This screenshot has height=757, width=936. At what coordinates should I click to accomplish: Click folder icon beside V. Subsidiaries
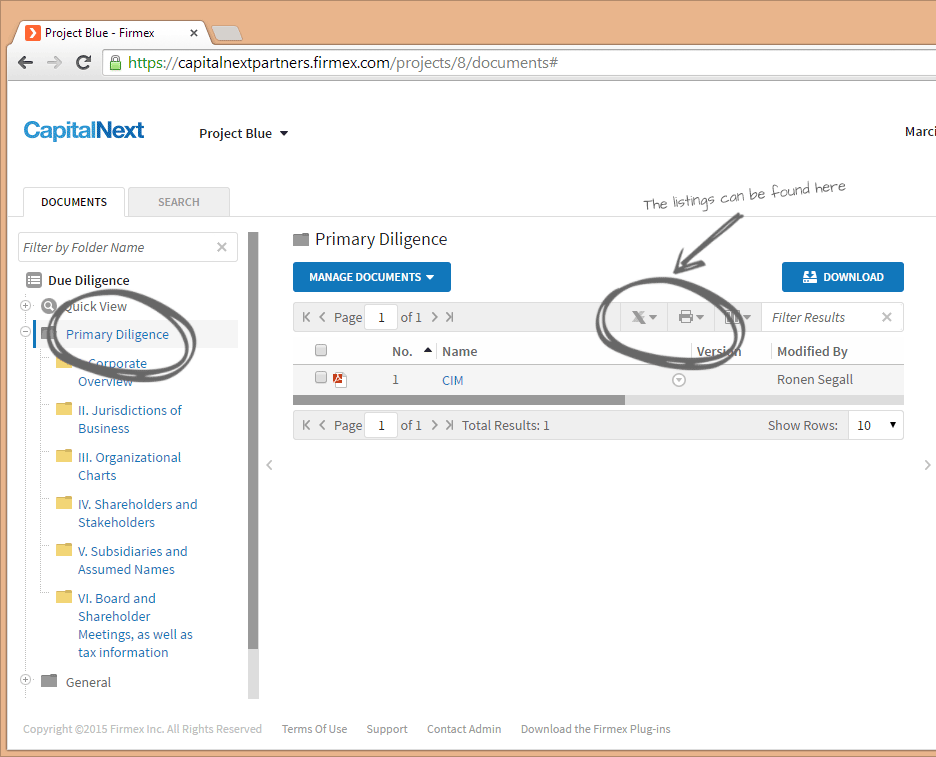[64, 550]
